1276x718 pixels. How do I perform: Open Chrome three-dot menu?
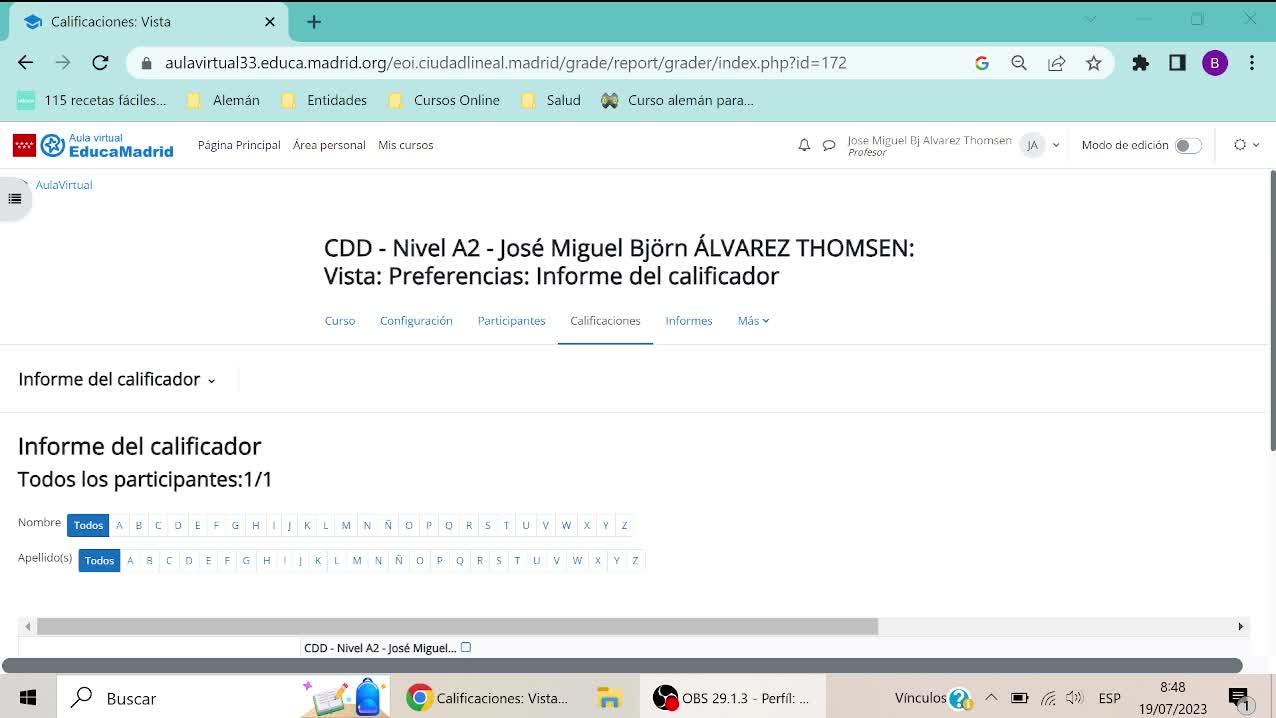coord(1252,63)
